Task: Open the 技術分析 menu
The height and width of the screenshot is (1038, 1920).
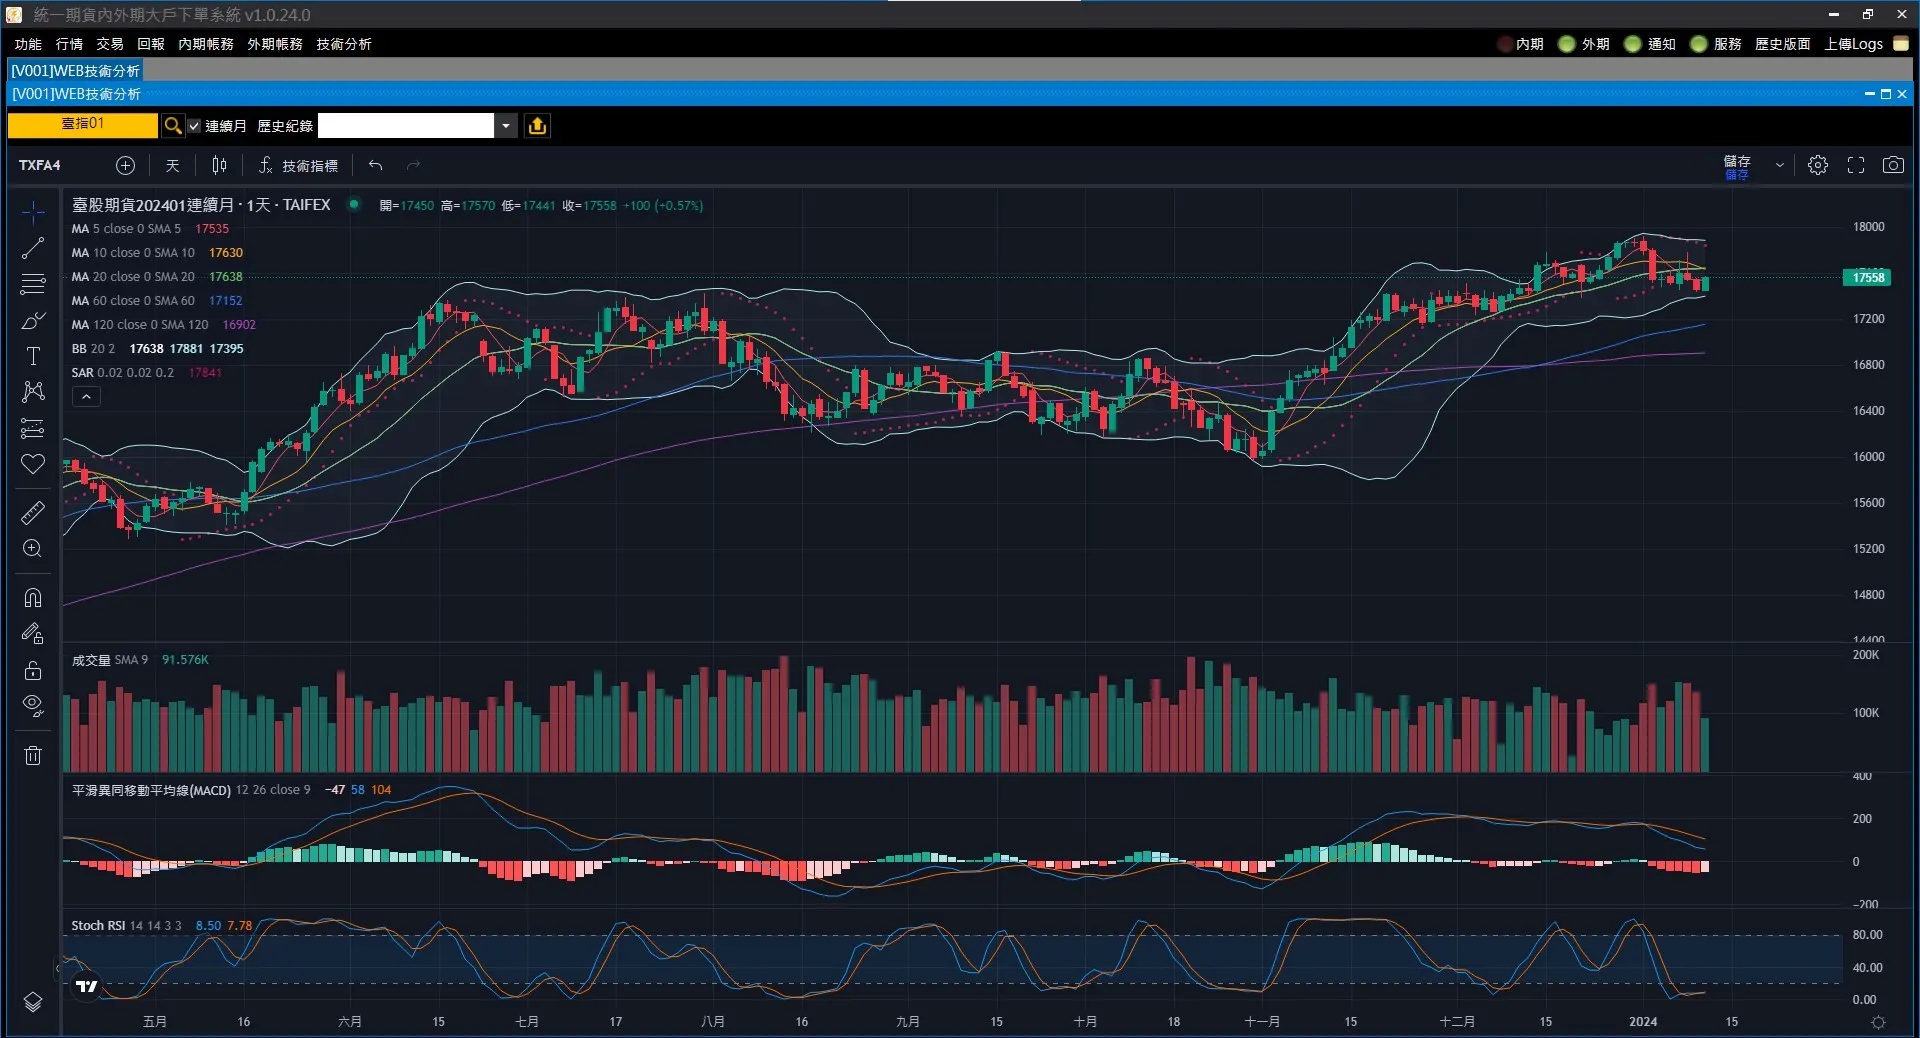Action: [x=343, y=44]
